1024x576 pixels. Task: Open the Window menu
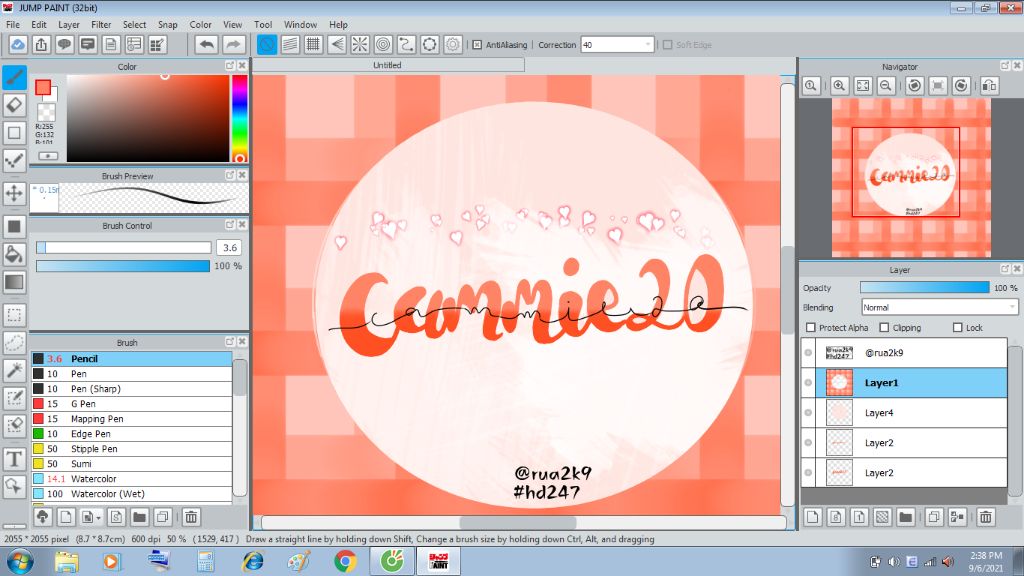pyautogui.click(x=300, y=24)
